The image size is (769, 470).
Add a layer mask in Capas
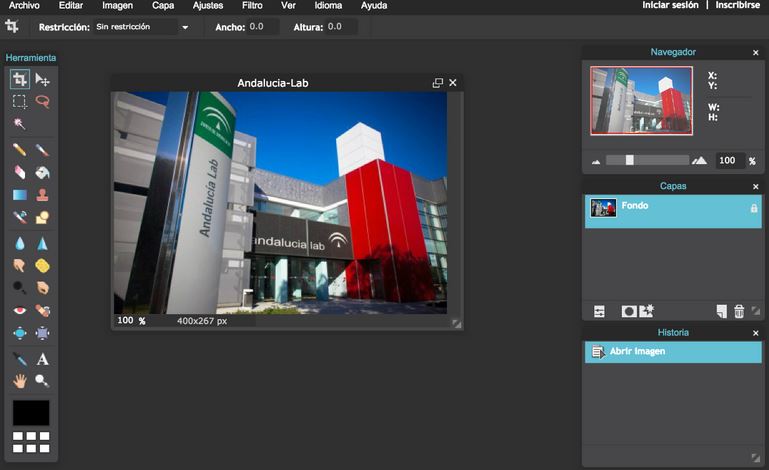629,312
